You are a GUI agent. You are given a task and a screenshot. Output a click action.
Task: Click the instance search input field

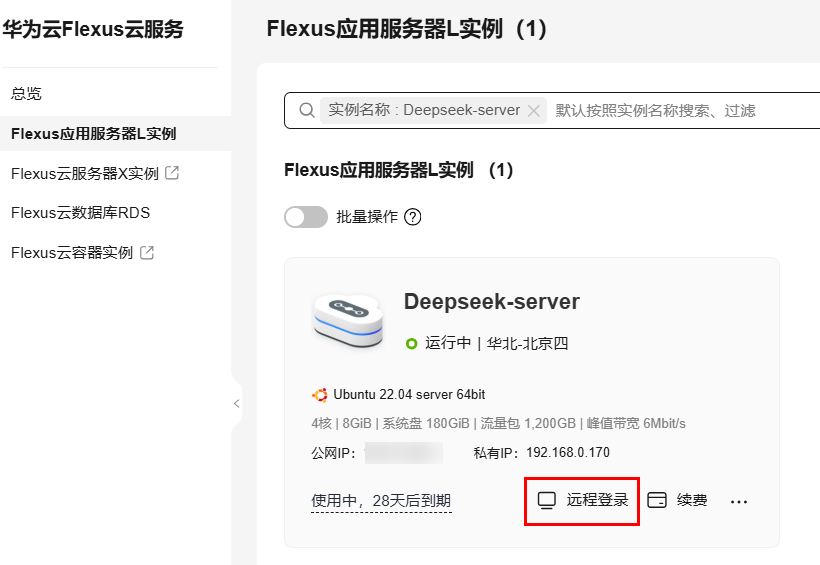point(680,110)
